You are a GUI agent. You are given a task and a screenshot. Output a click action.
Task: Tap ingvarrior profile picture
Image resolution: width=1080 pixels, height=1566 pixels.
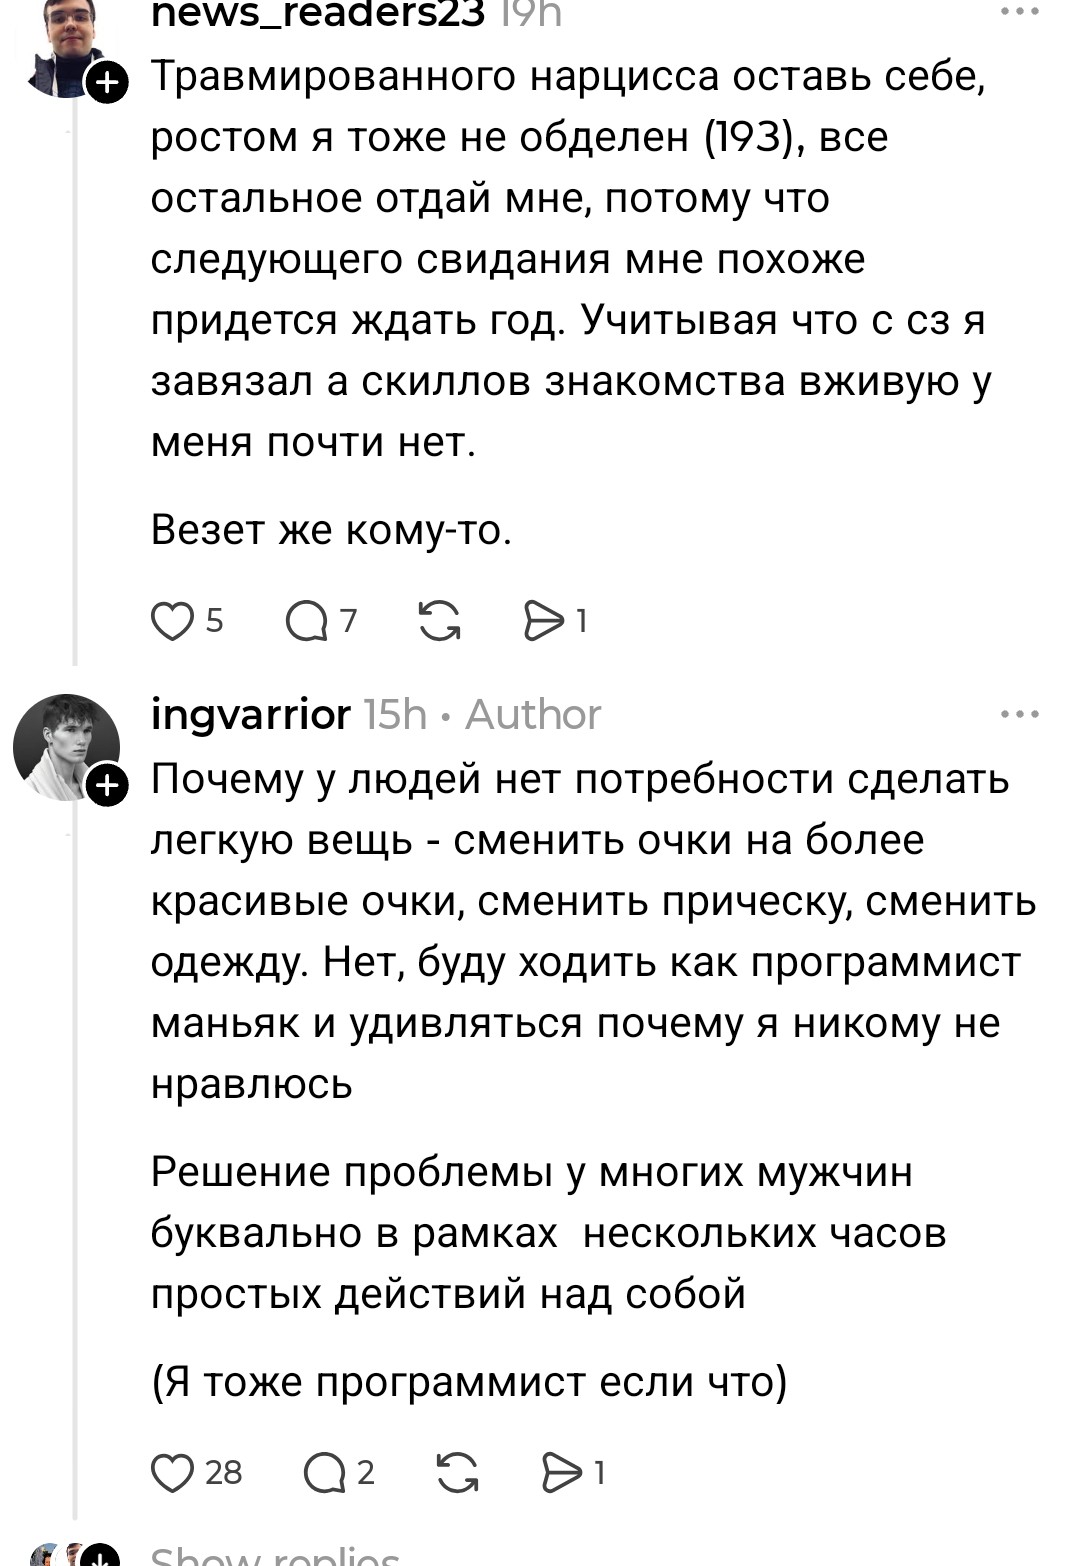tap(66, 747)
